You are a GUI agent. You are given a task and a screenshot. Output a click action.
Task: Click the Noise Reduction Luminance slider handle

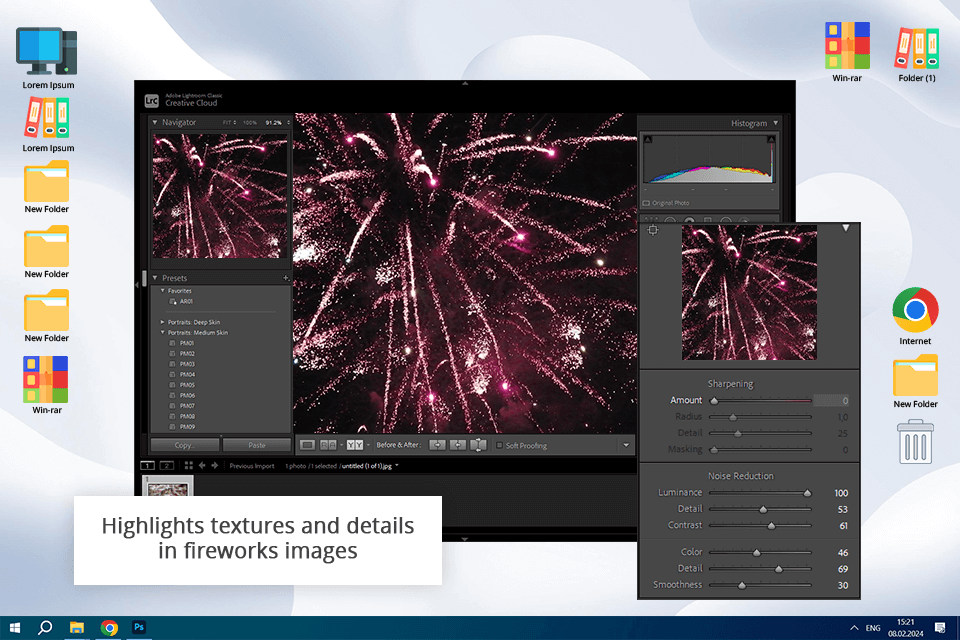click(807, 492)
